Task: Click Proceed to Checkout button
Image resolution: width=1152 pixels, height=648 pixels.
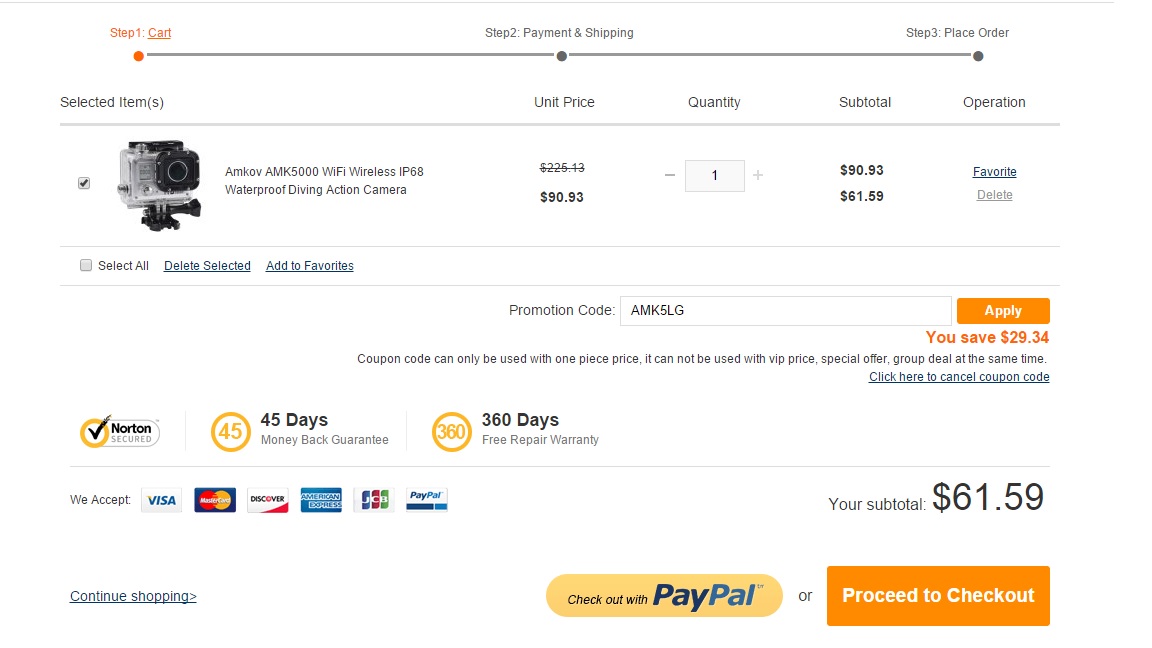Action: click(938, 596)
